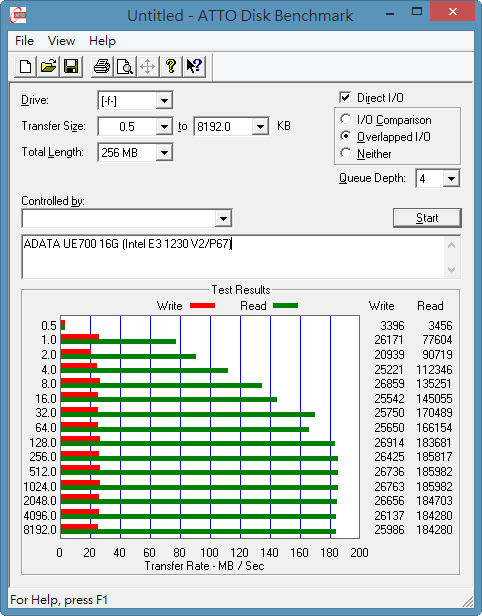Click the New document toolbar icon
482x616 pixels.
coord(26,66)
